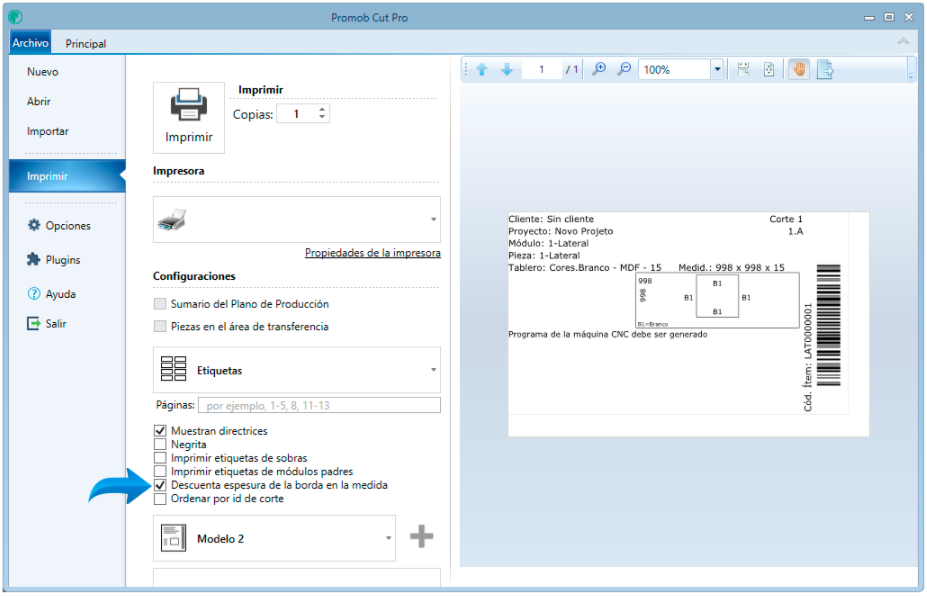Click the Etiquetas grid icon
This screenshot has height=596, width=927.
coord(173,369)
